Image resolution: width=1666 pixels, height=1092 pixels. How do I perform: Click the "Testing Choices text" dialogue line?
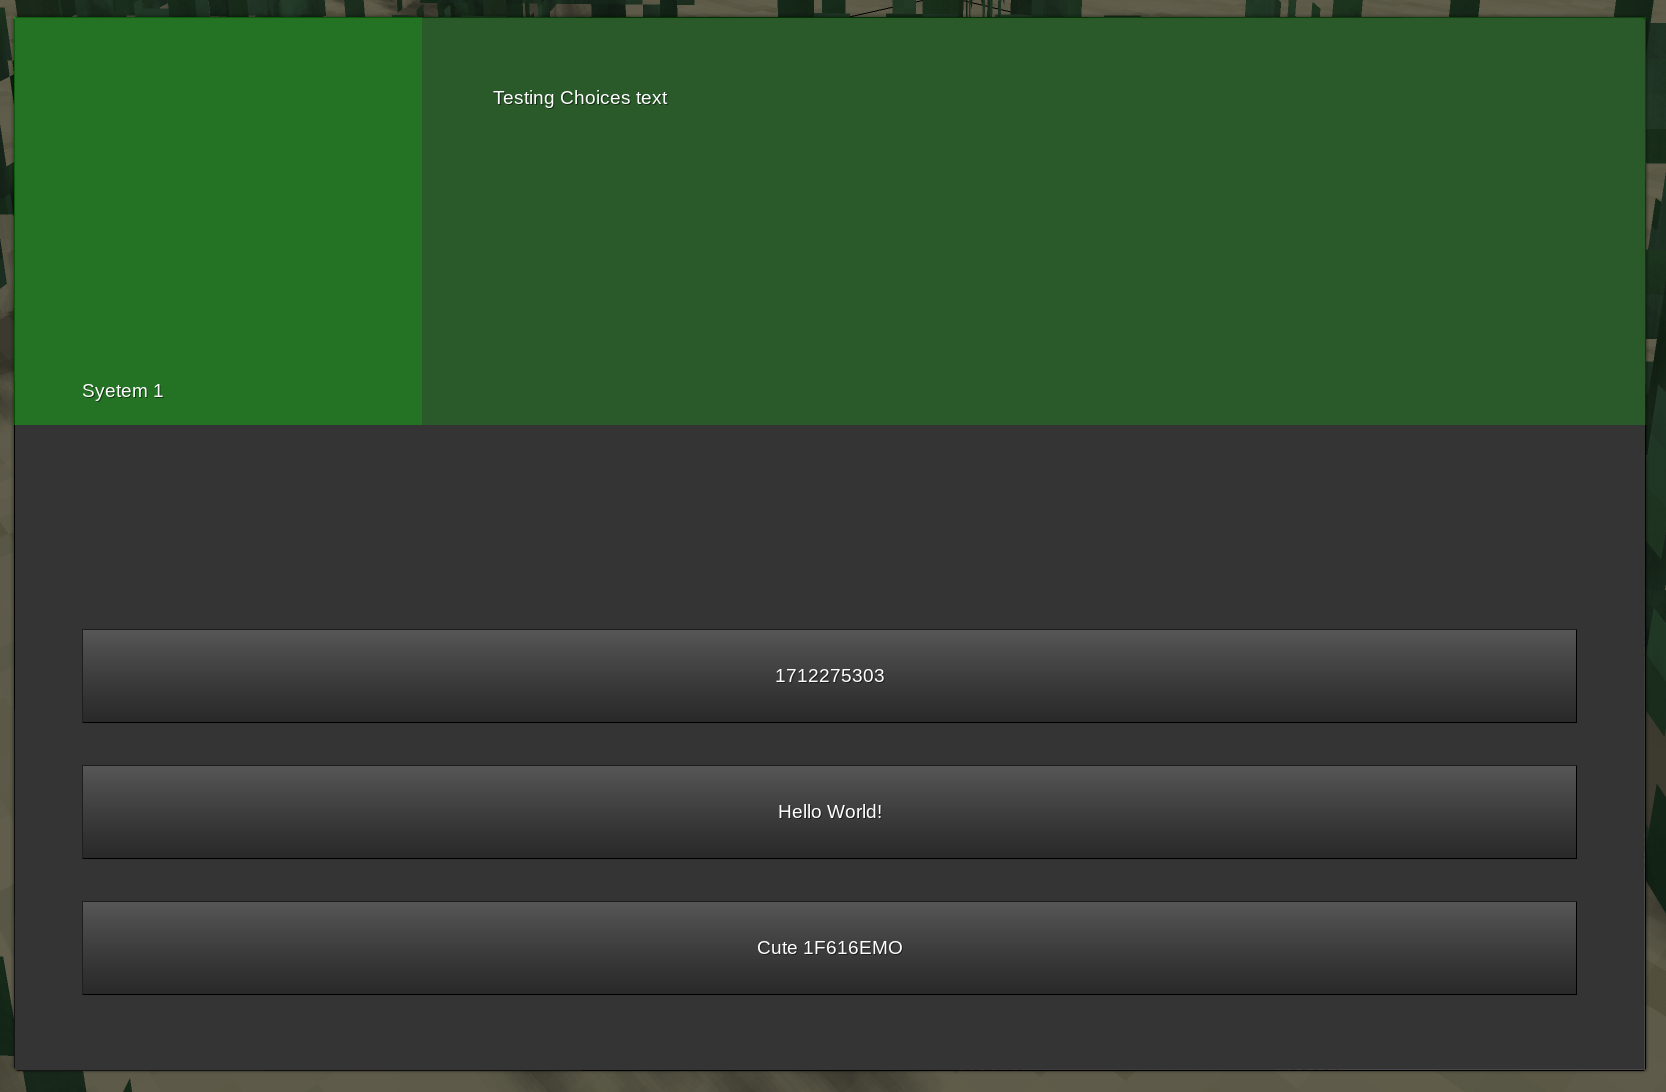pos(579,98)
